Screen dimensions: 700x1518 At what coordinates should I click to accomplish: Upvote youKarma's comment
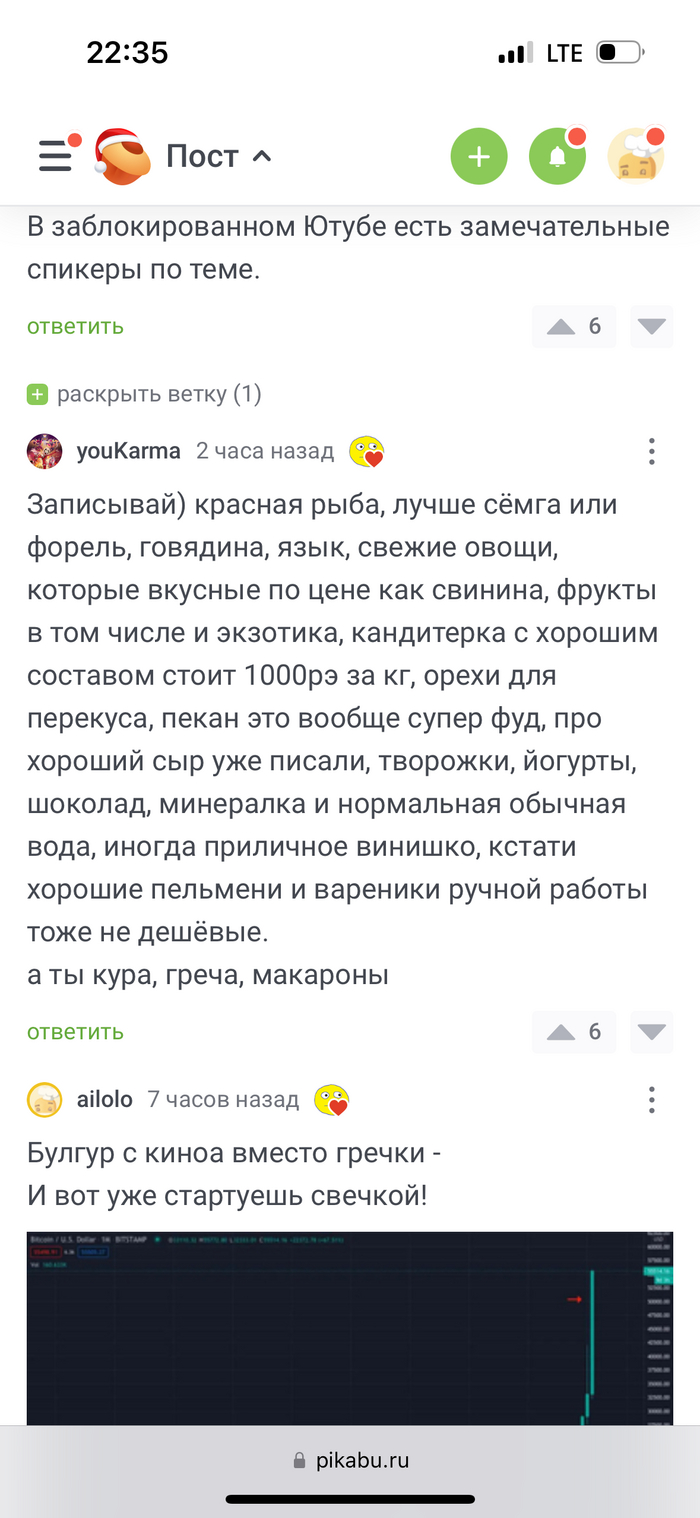[562, 1032]
